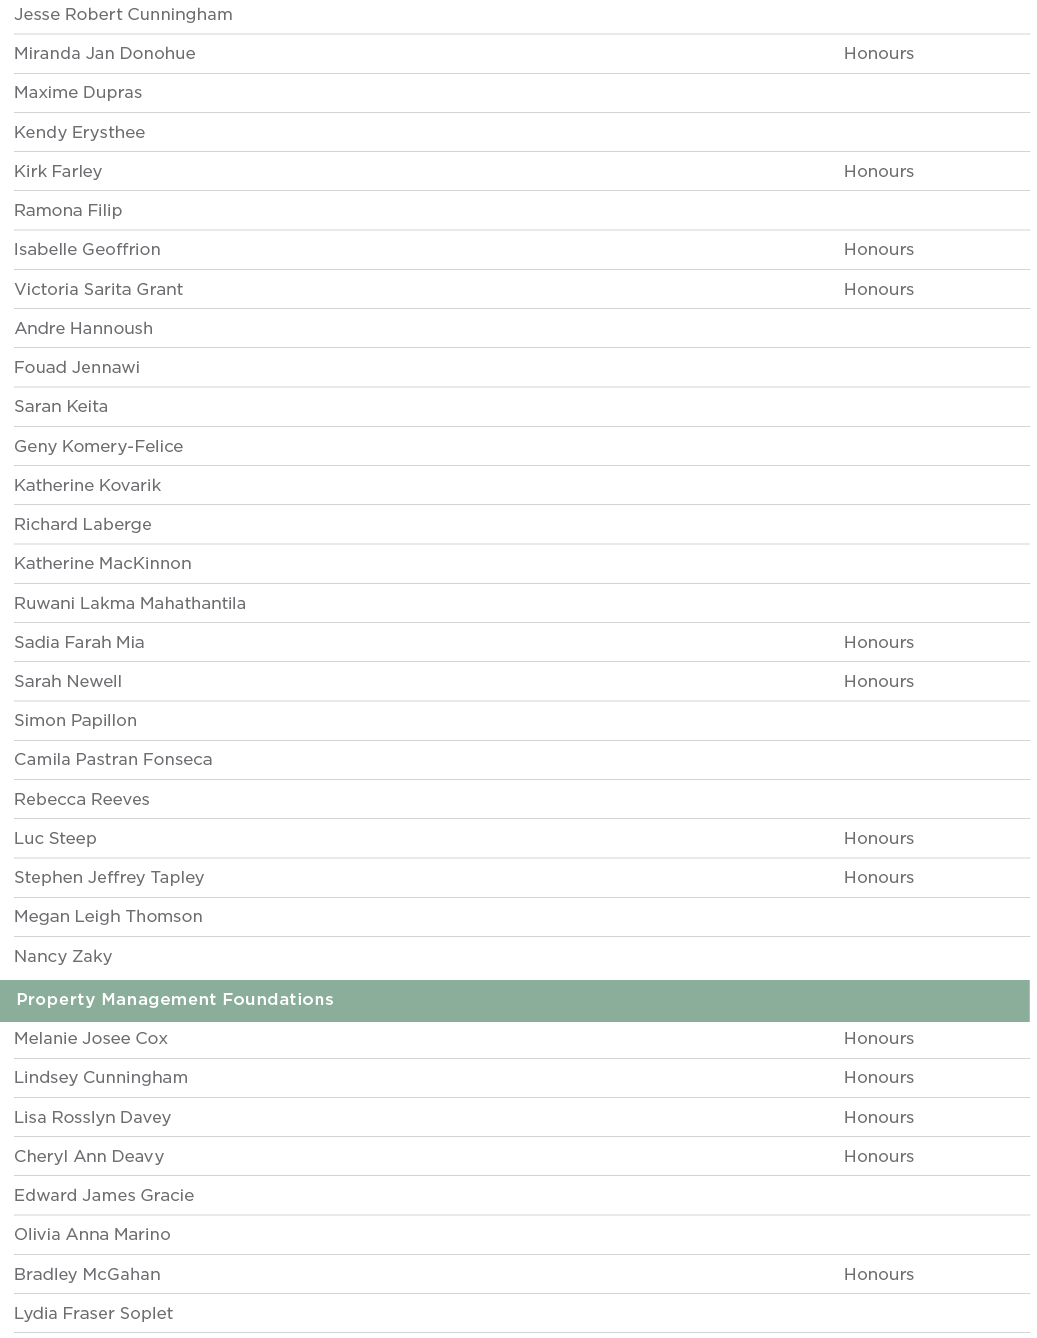Click the Lindsey Cunningham name
This screenshot has height=1338, width=1037.
[101, 1077]
